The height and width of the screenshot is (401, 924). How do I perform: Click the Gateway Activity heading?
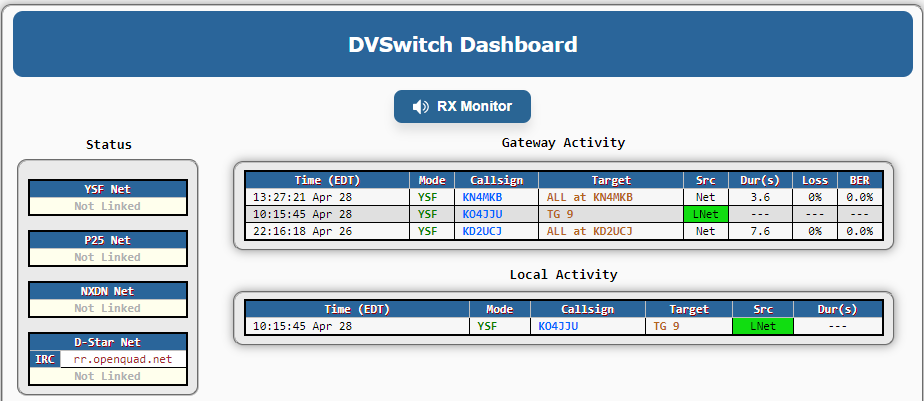tap(563, 143)
